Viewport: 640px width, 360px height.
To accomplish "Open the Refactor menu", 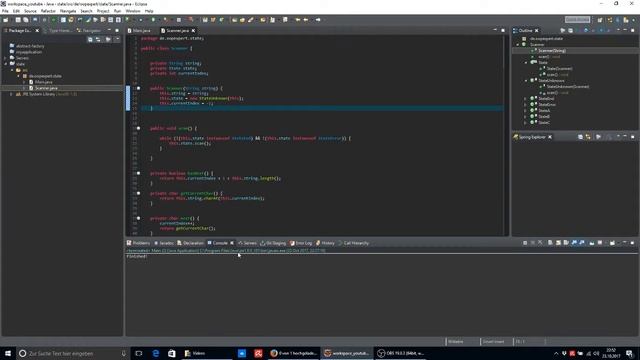I will click(48, 11).
